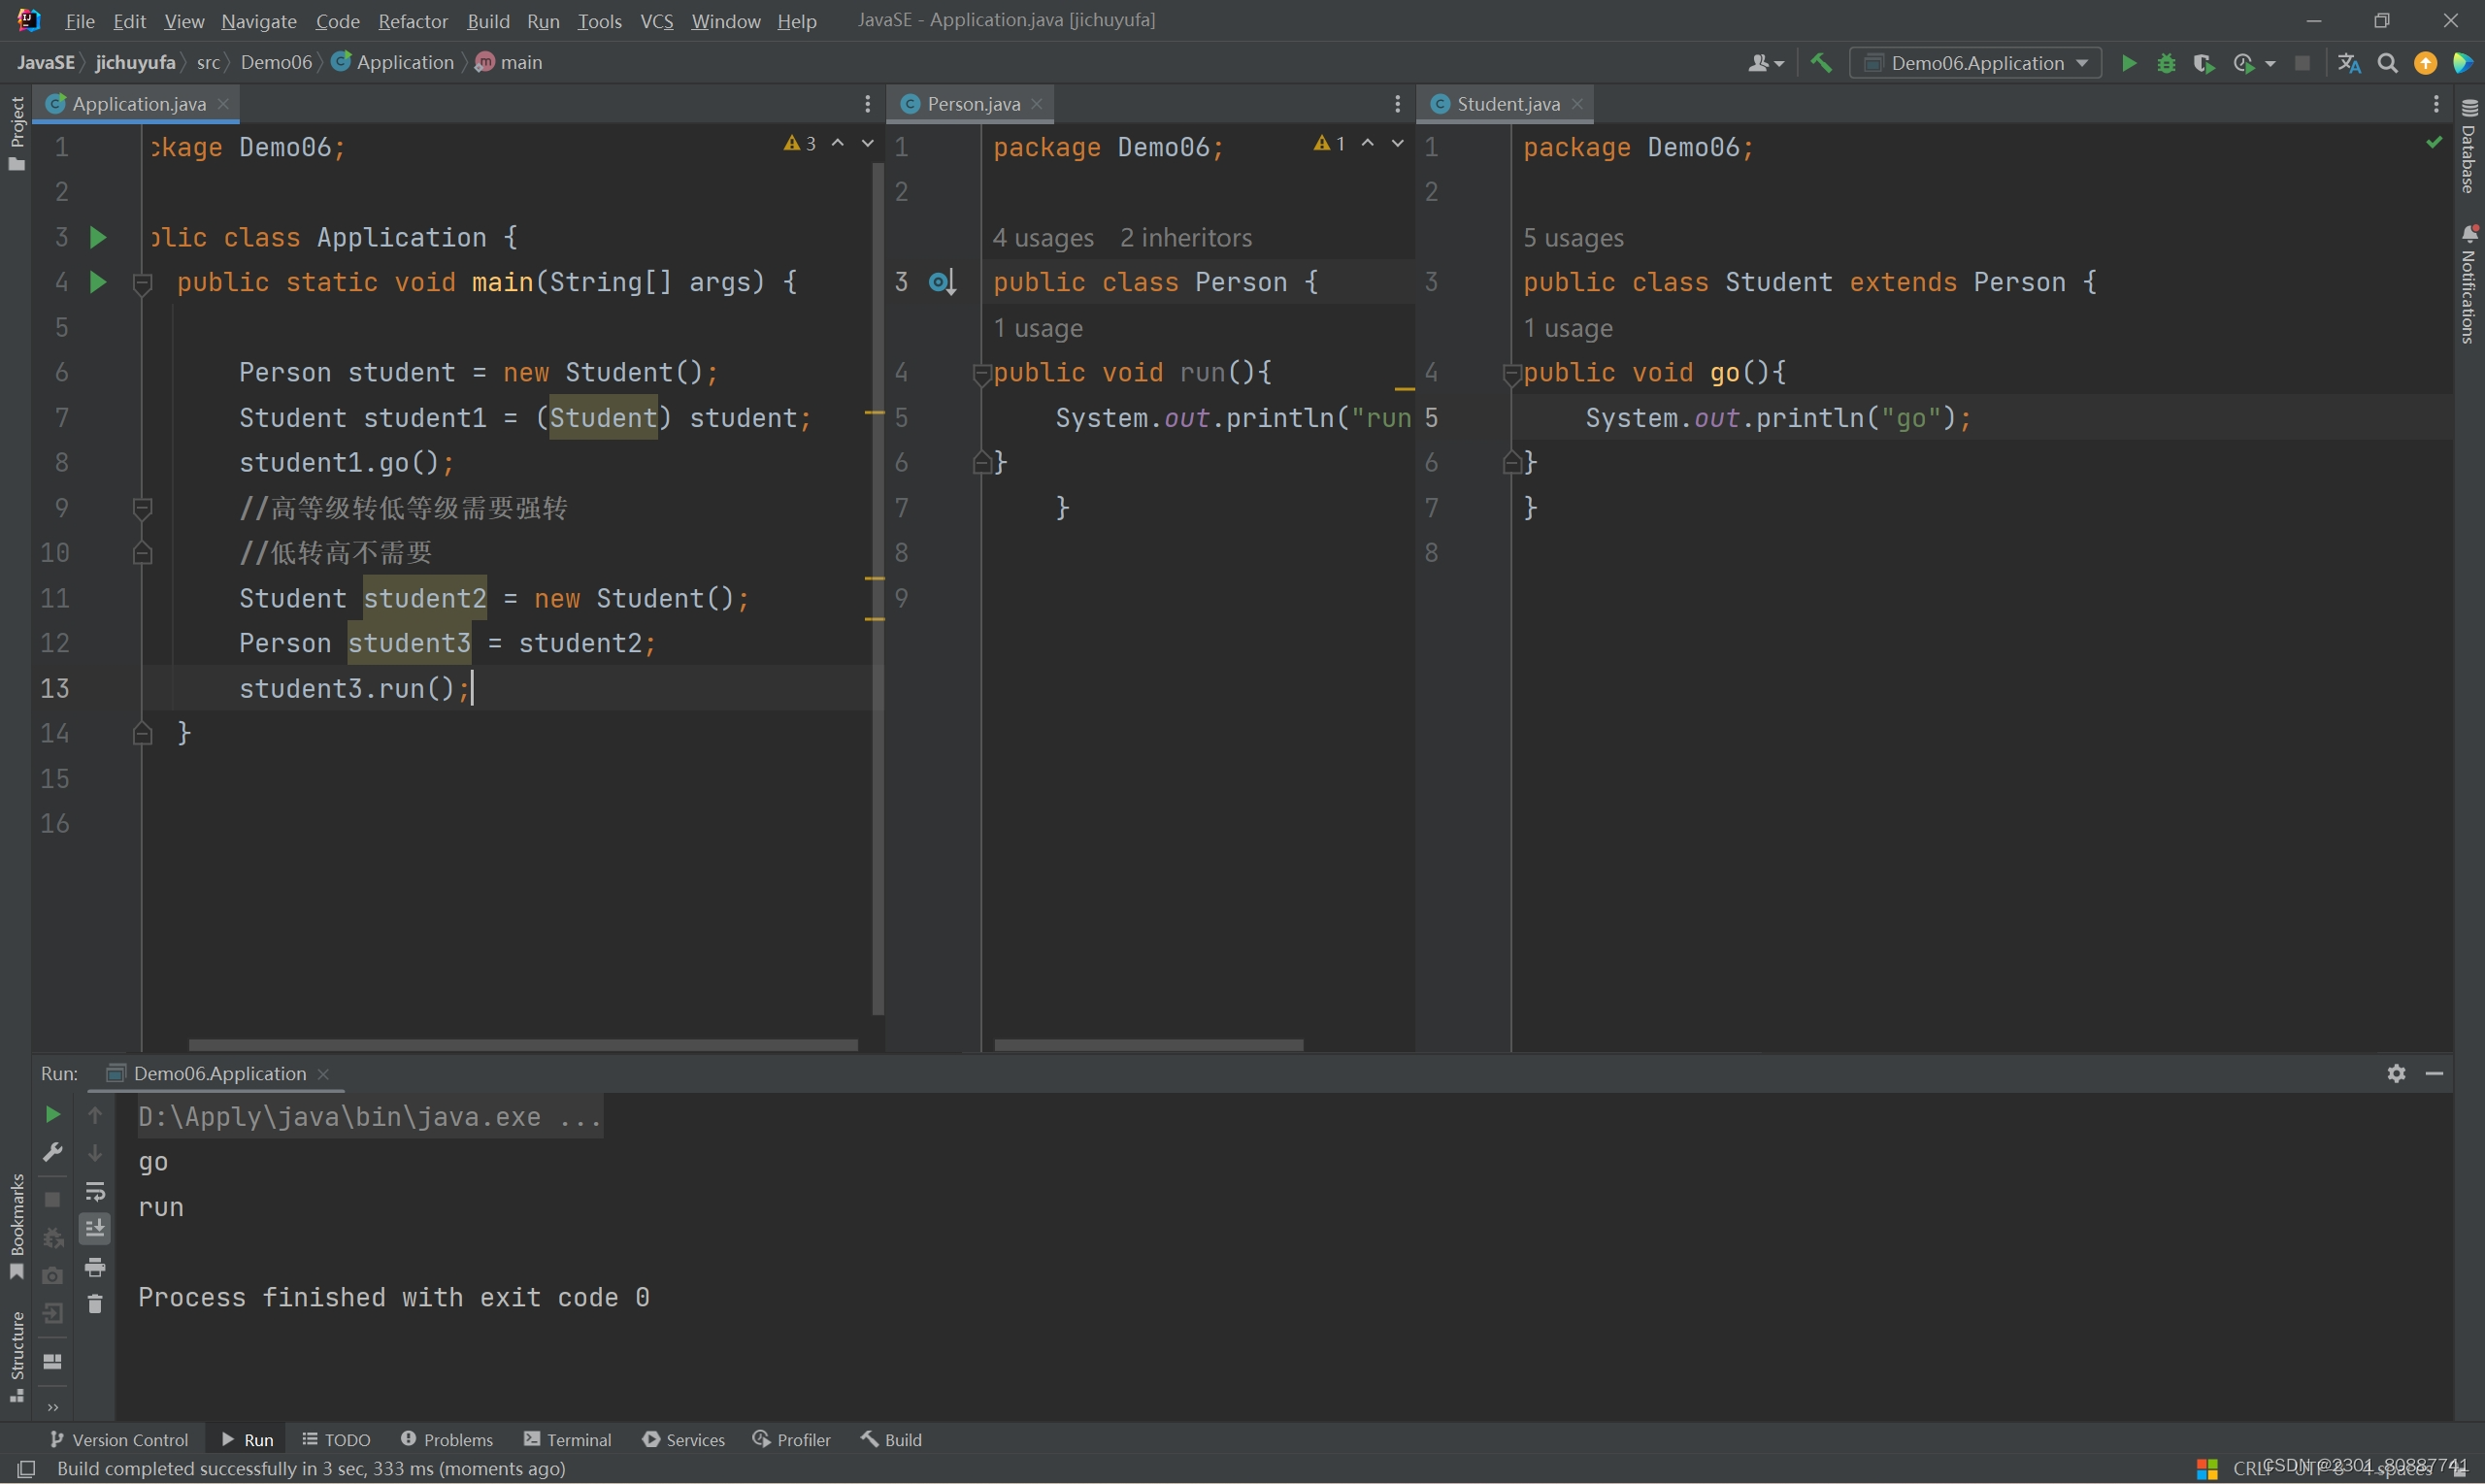Open Problems tool window
The height and width of the screenshot is (1484, 2485).
[x=447, y=1439]
